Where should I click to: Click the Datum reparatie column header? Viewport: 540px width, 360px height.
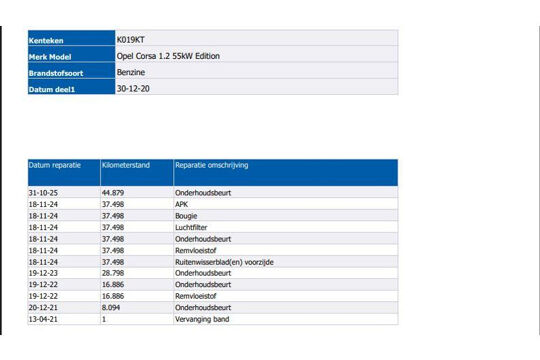pos(64,172)
